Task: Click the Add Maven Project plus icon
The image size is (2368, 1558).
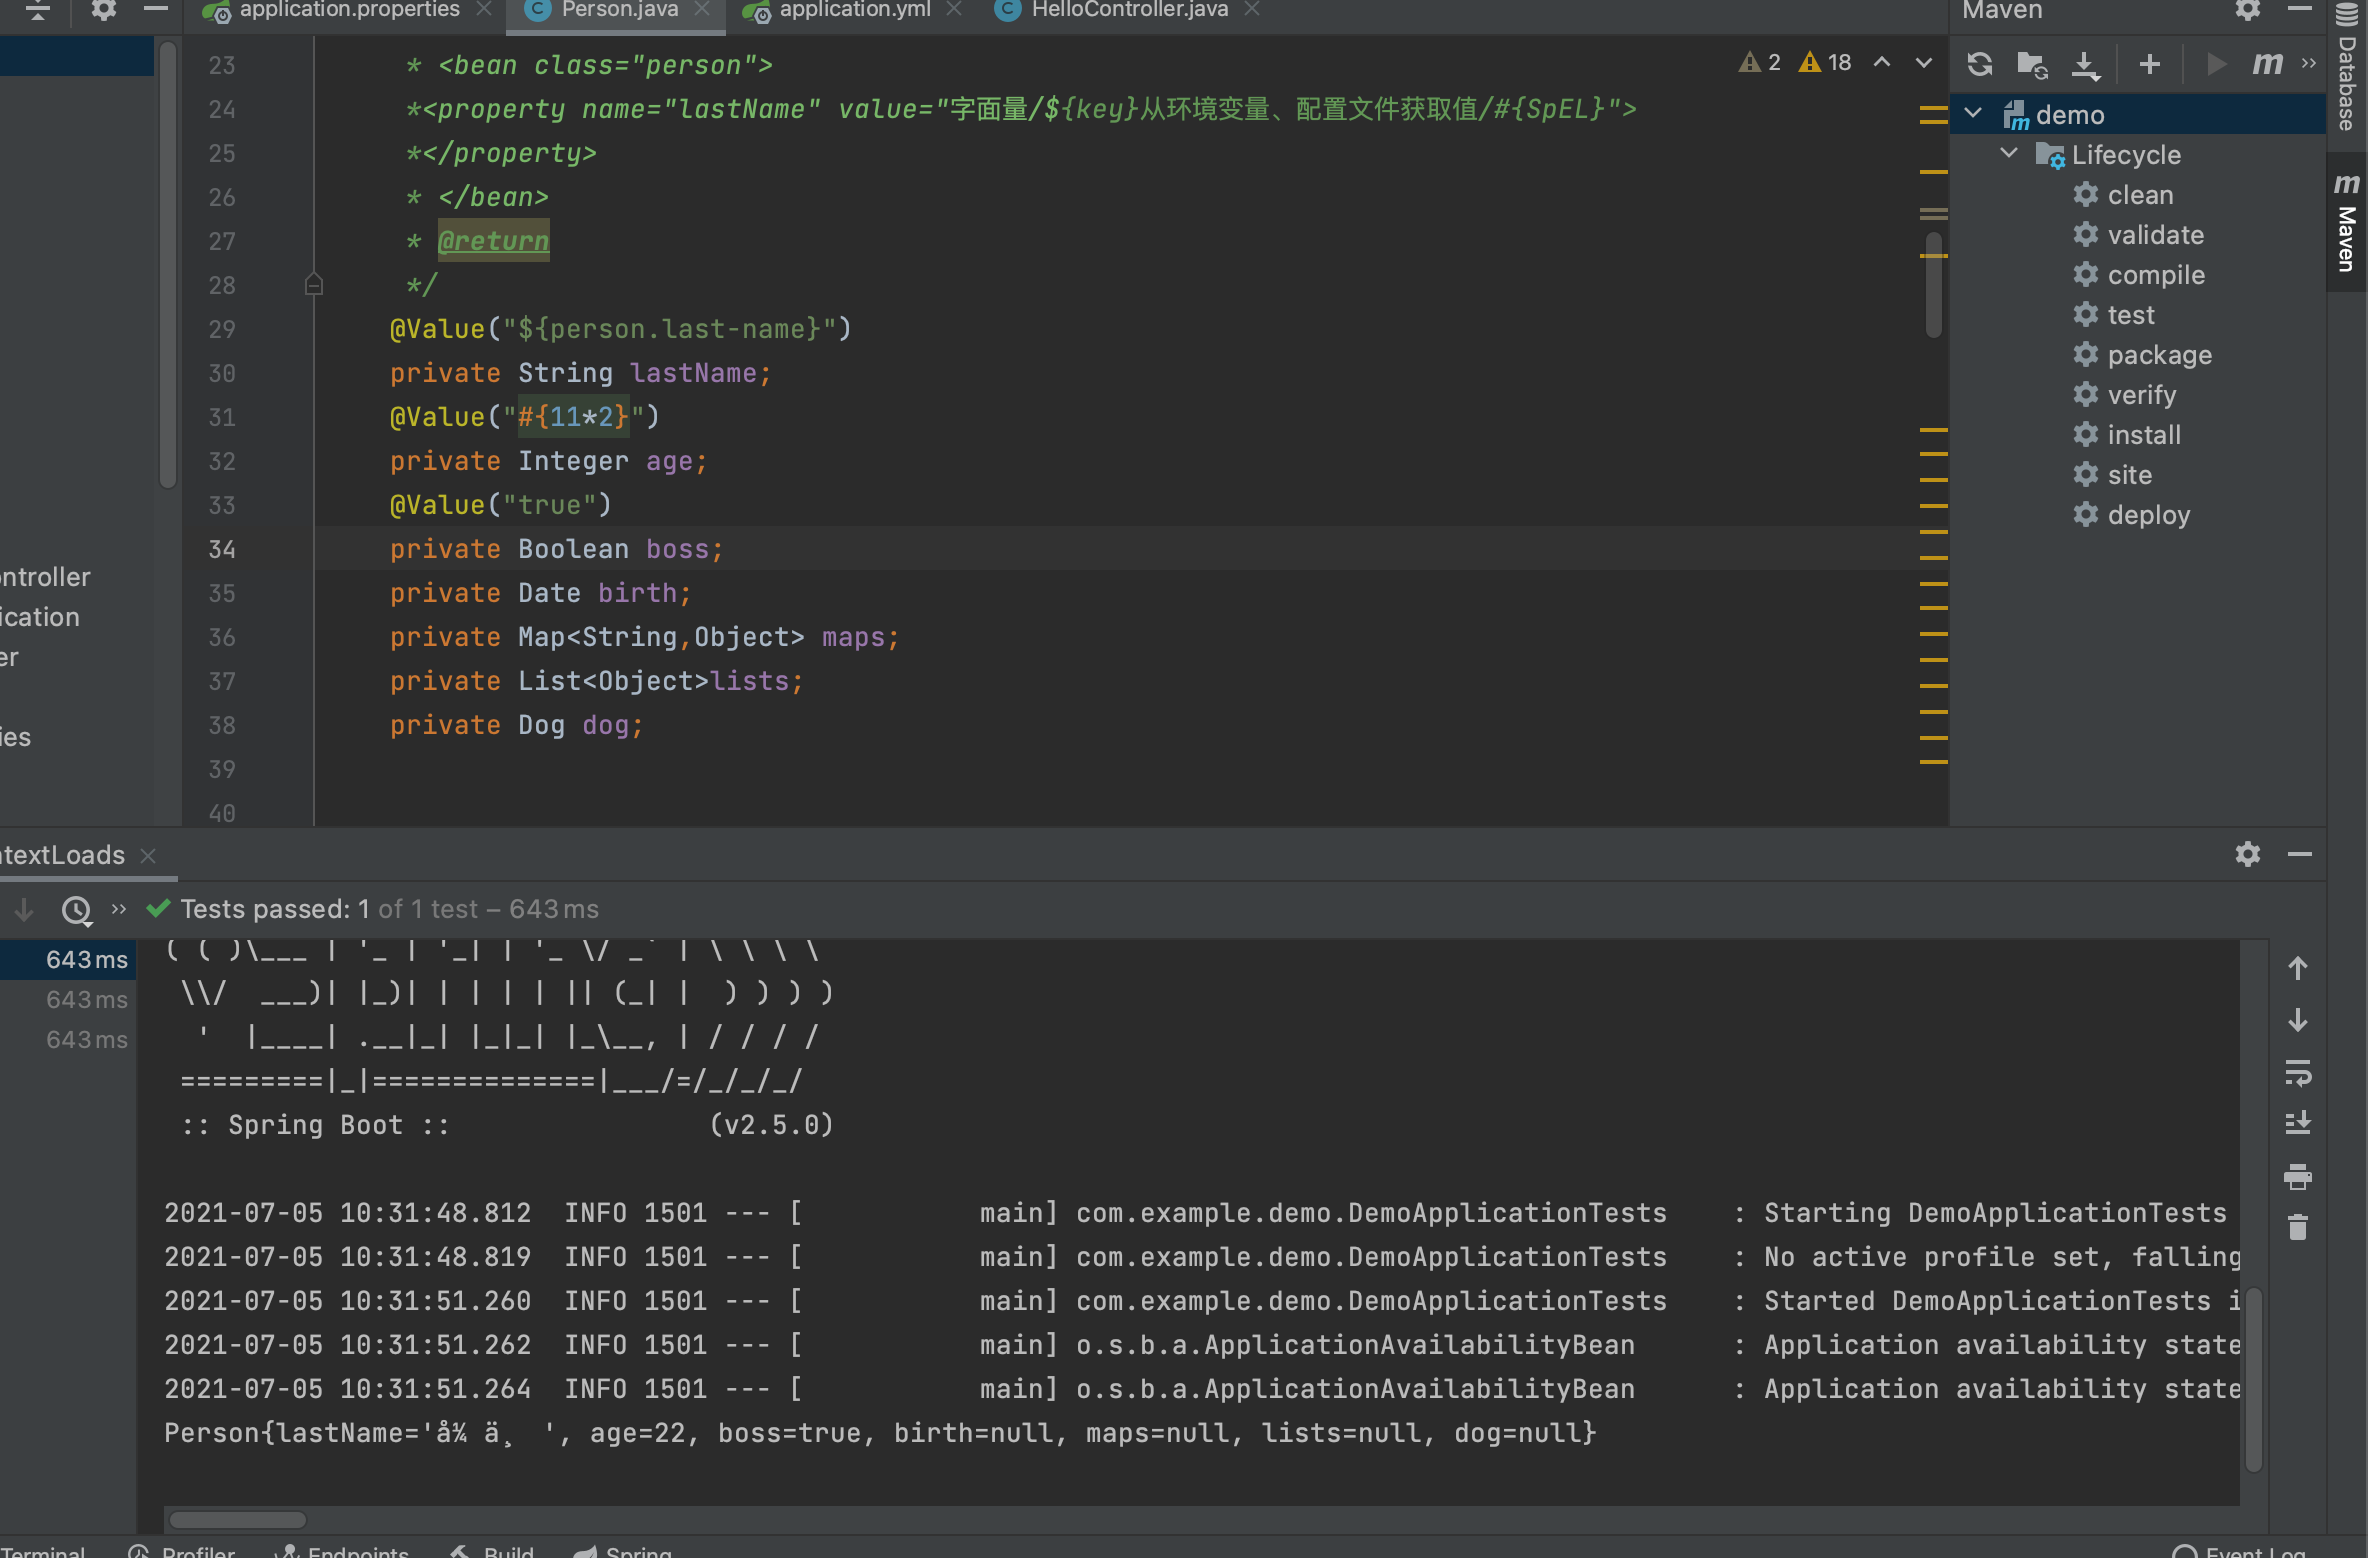Action: [2149, 64]
